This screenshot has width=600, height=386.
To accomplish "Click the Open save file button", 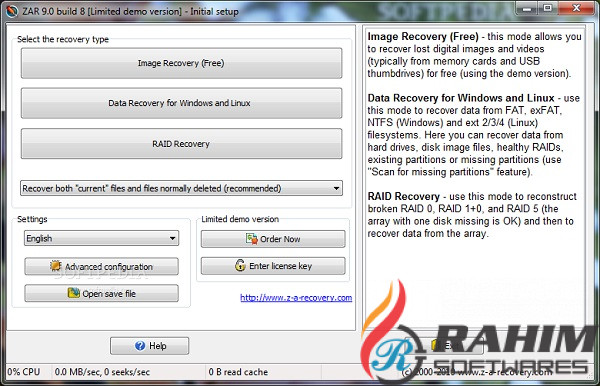I will click(101, 293).
